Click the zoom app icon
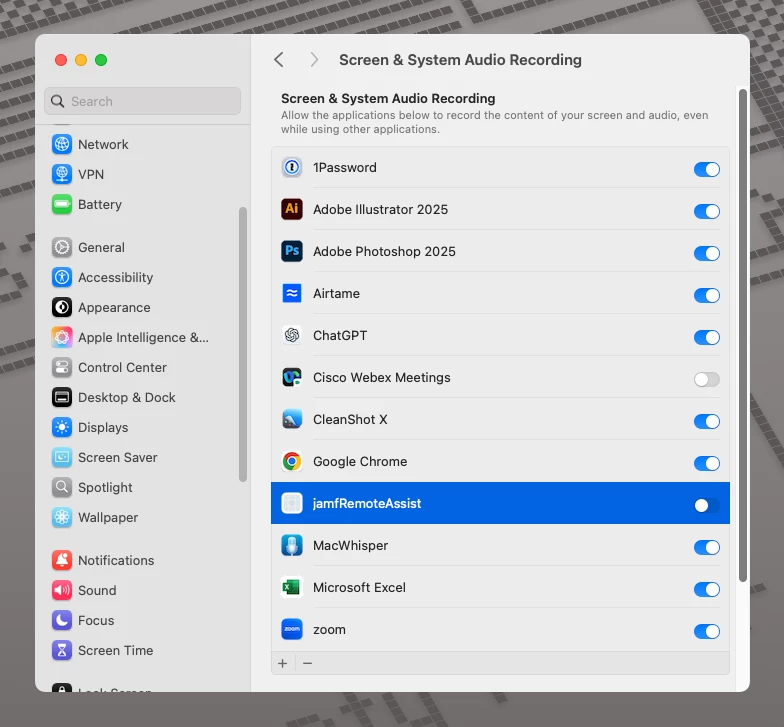The height and width of the screenshot is (727, 784). (x=292, y=630)
